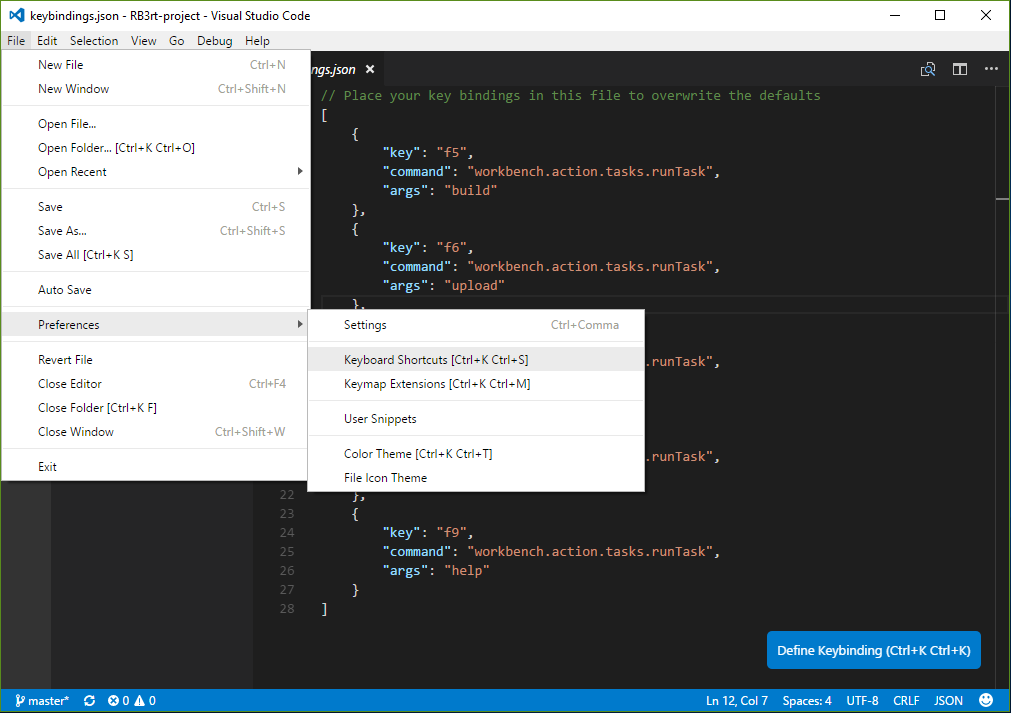Choose New File from File menu
The width and height of the screenshot is (1011, 713).
155,64
